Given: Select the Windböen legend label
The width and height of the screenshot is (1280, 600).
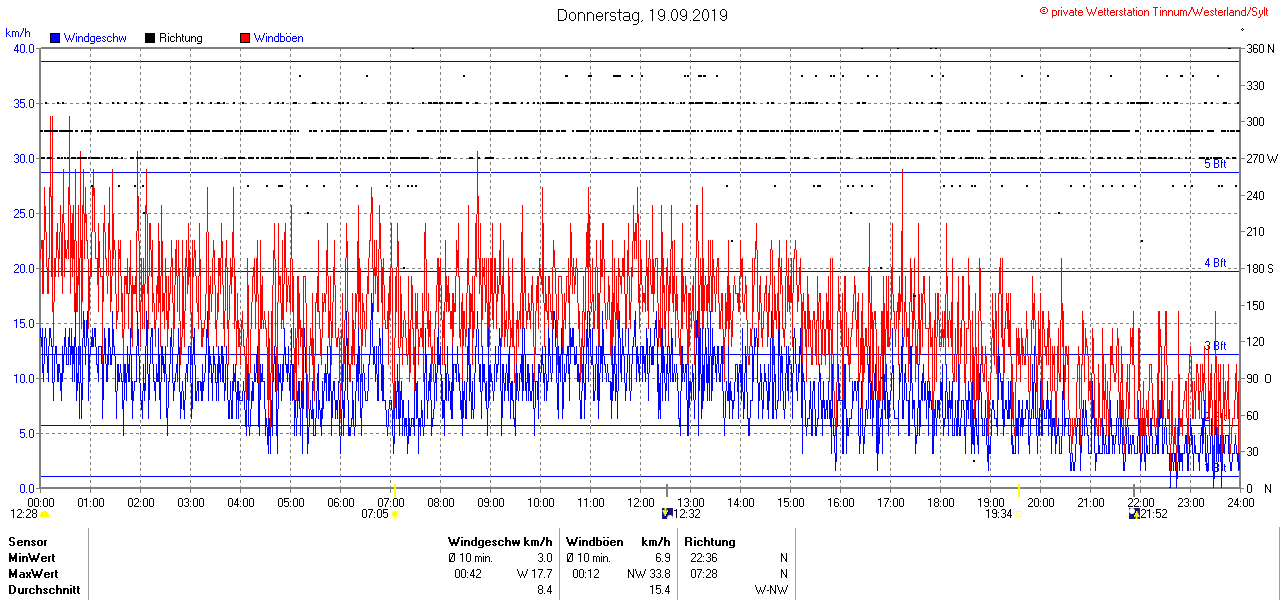Looking at the screenshot, I should [x=279, y=38].
